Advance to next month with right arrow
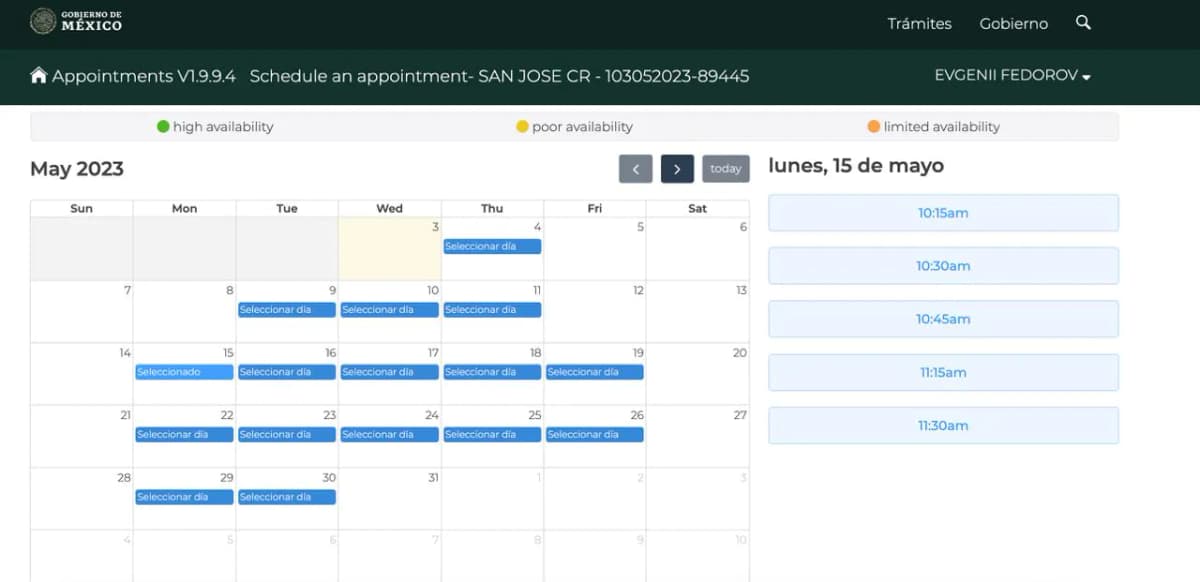 677,169
